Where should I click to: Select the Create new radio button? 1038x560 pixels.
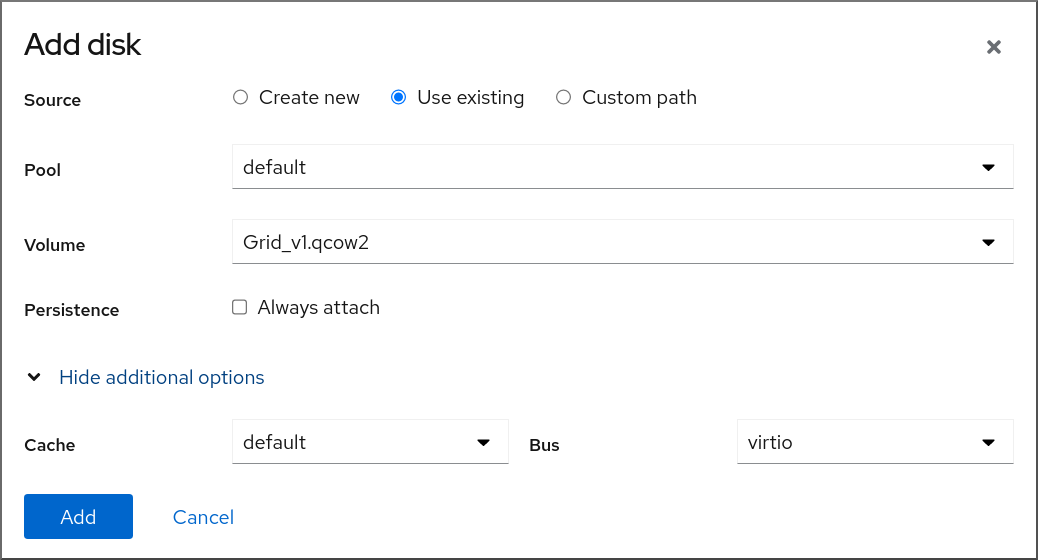[240, 98]
